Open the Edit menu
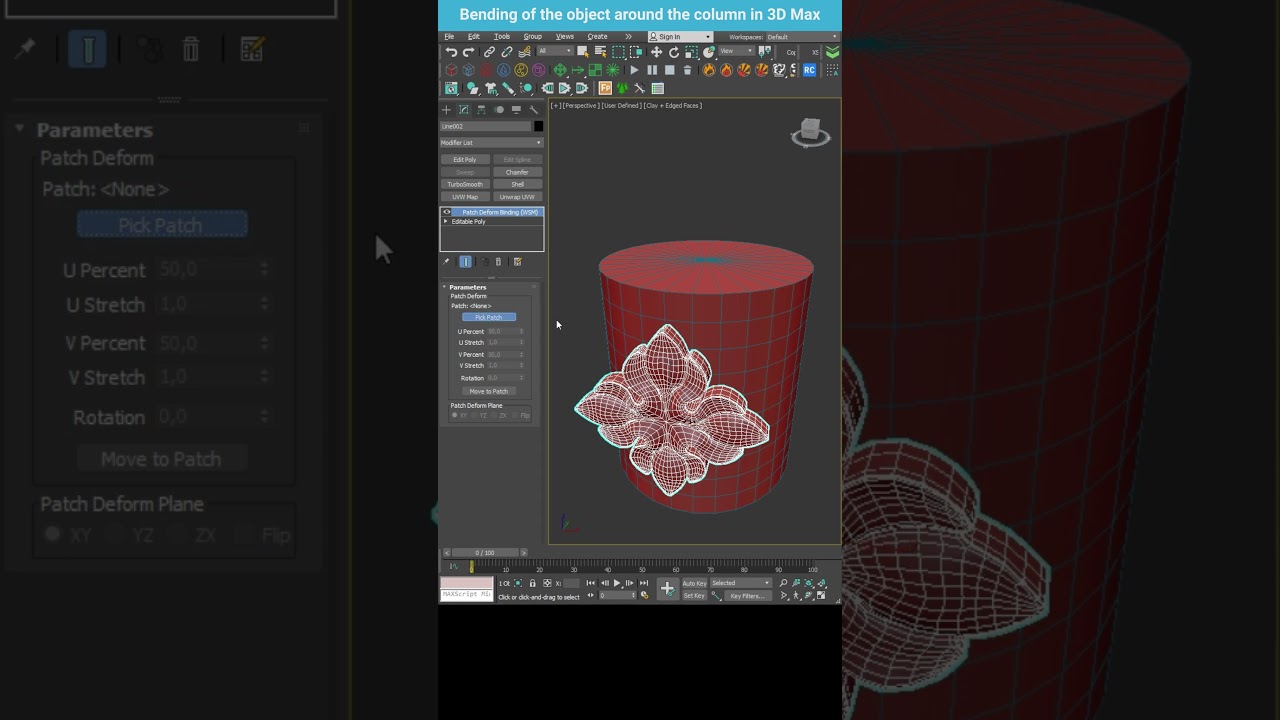This screenshot has height=720, width=1280. 474,37
